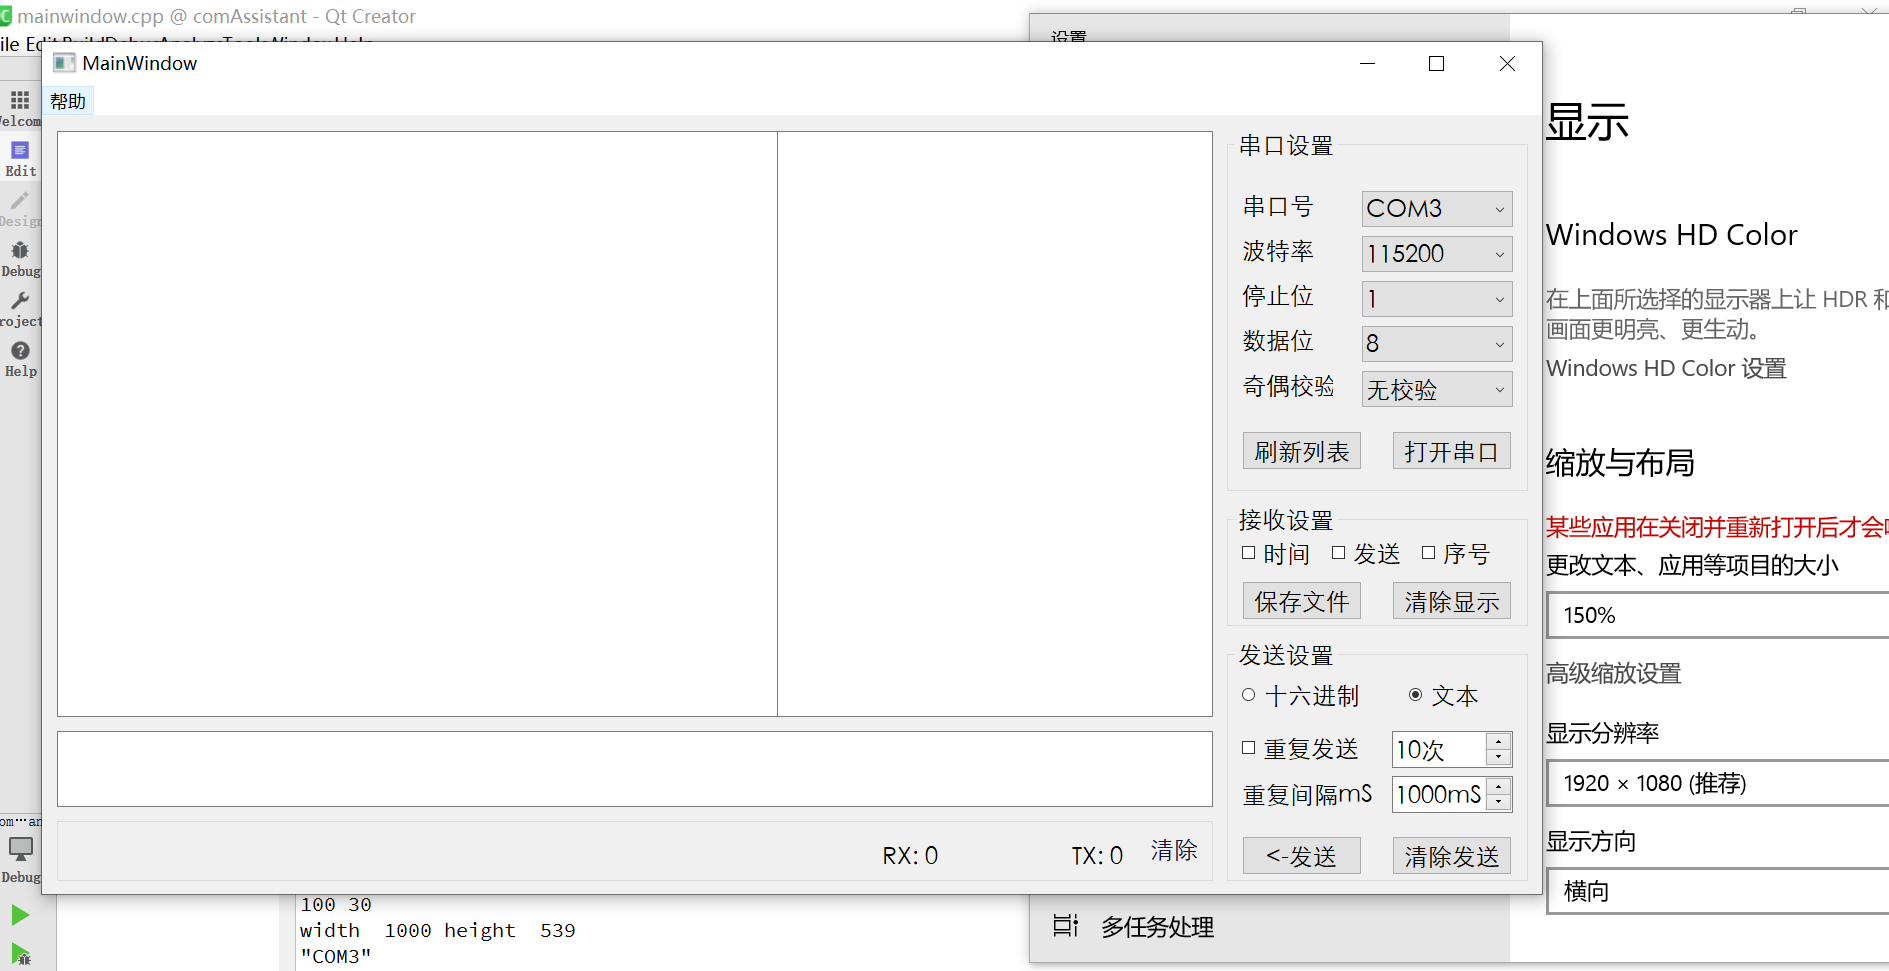Screen dimensions: 1889x971
Task: Click the TX: 0 counter label
Action: click(1097, 856)
